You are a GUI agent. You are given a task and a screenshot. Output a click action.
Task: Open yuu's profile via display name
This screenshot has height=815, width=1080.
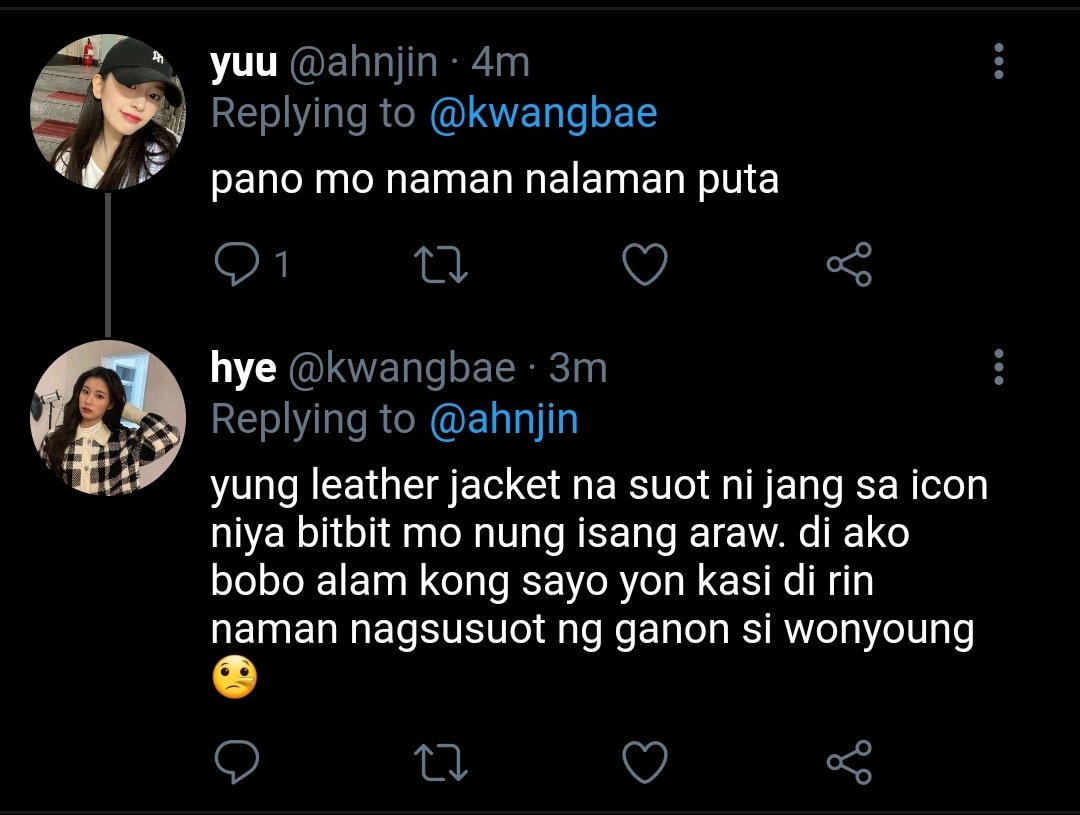[x=244, y=63]
